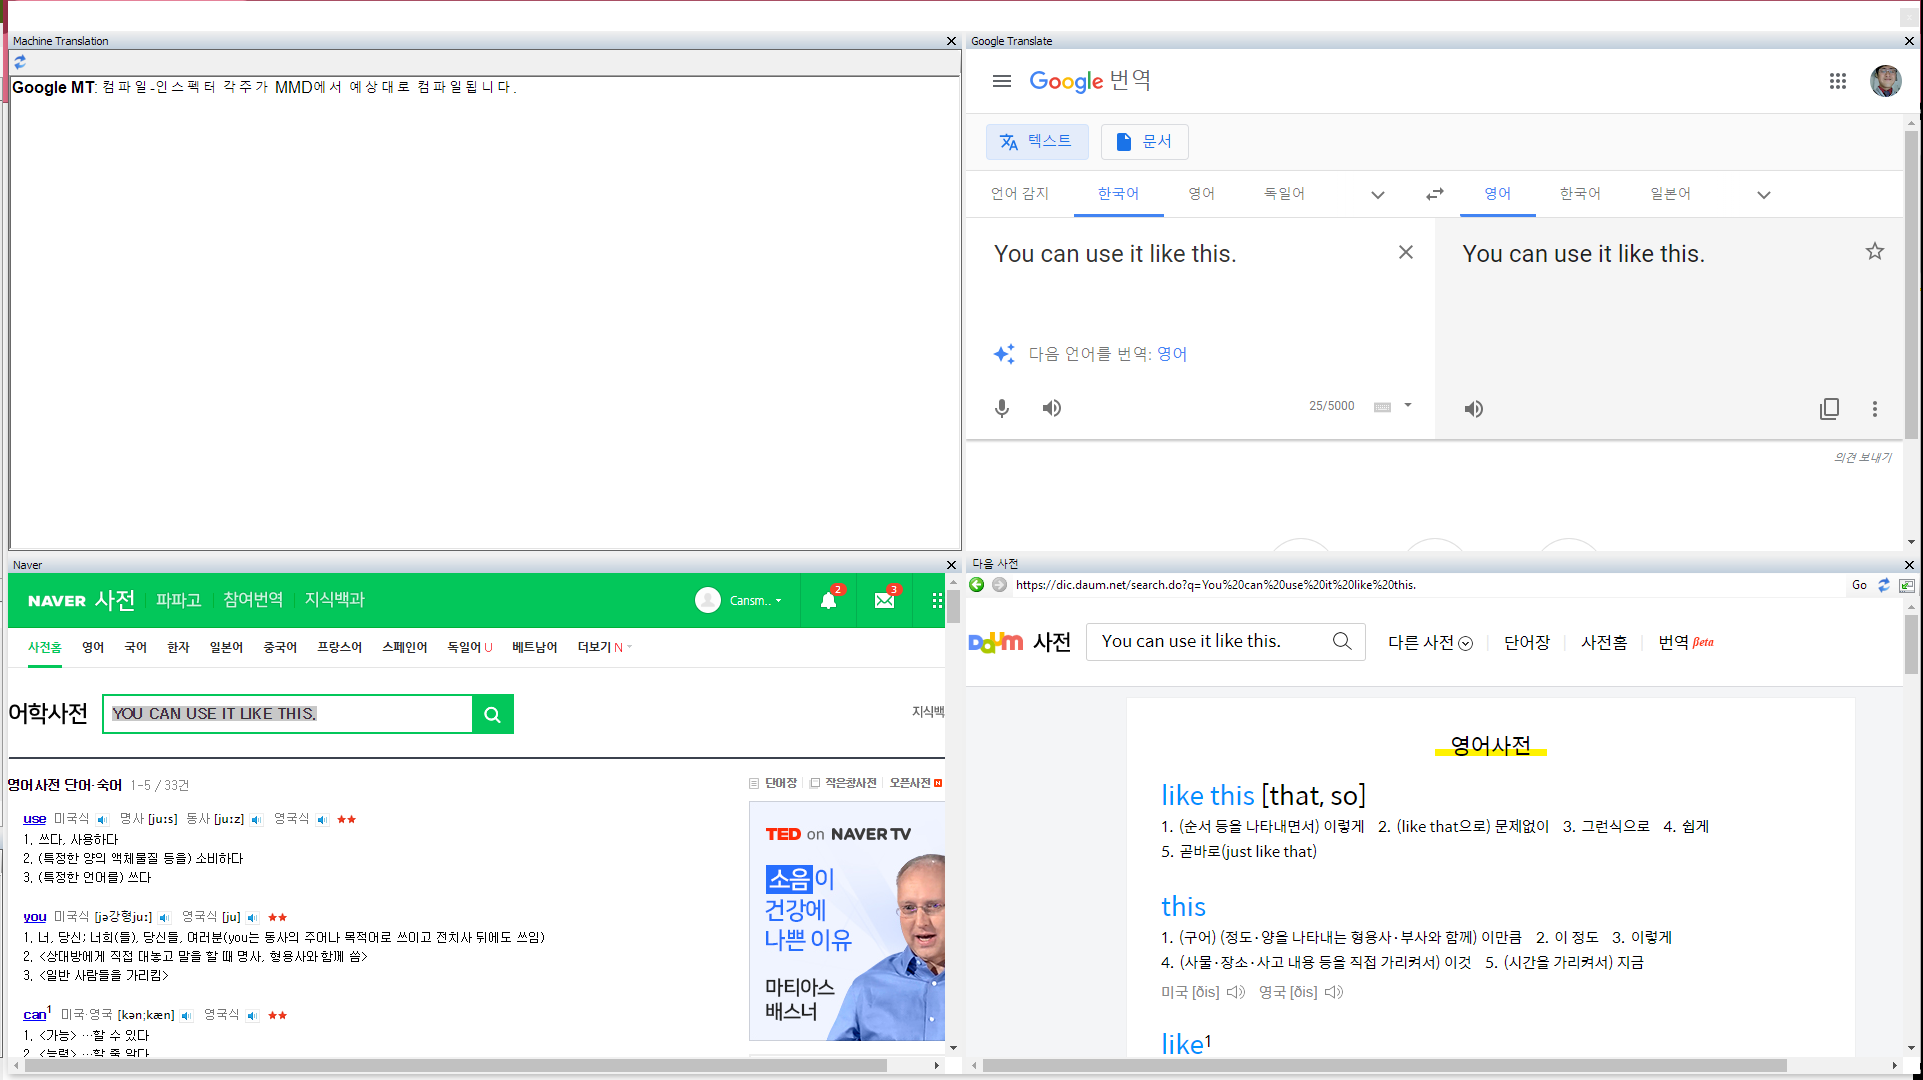Image resolution: width=1923 pixels, height=1080 pixels.
Task: Expand more target languages chevron
Action: pyautogui.click(x=1763, y=195)
